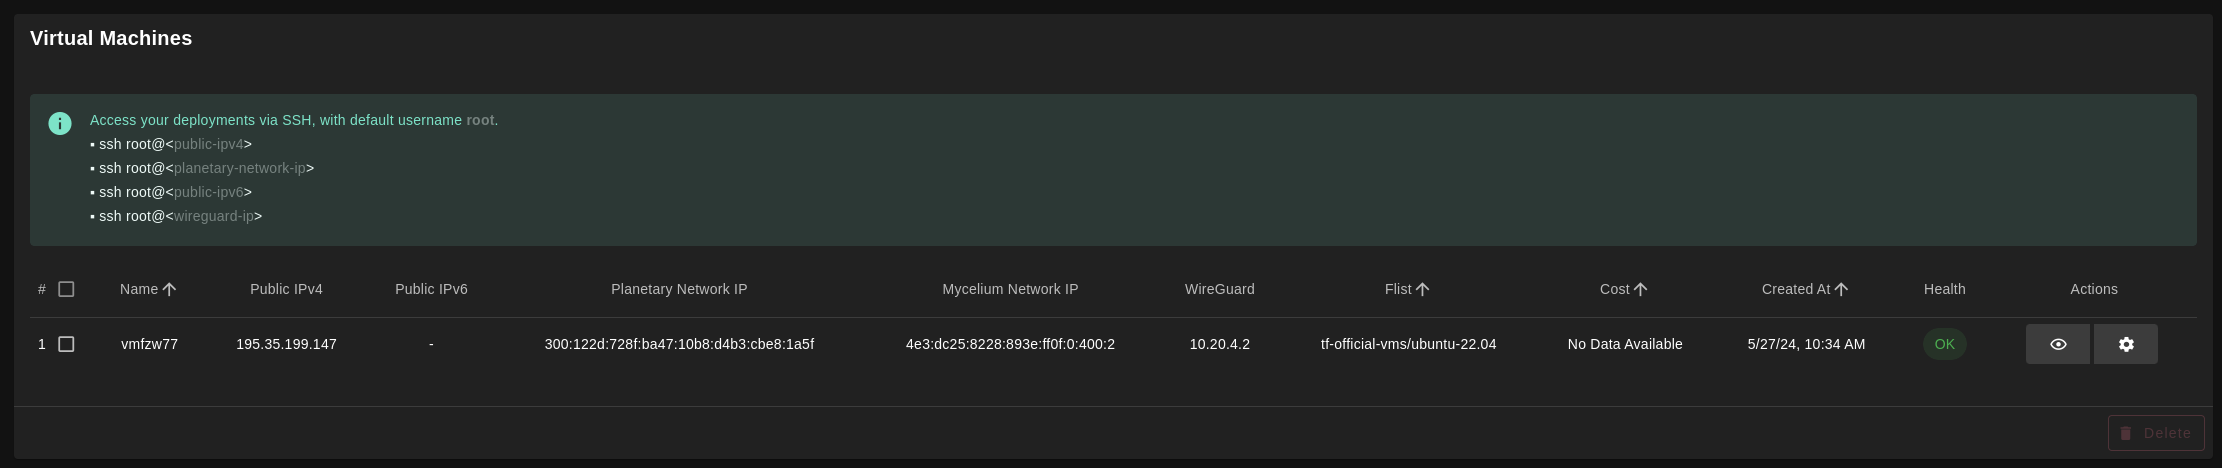Click the sort arrow beside Flist header
2222x468 pixels.
1422,289
